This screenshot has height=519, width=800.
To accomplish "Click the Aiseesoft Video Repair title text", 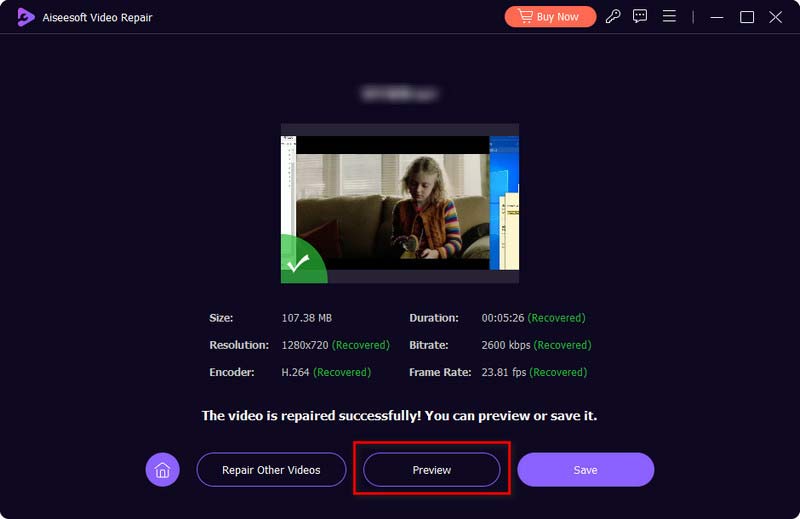I will point(97,17).
